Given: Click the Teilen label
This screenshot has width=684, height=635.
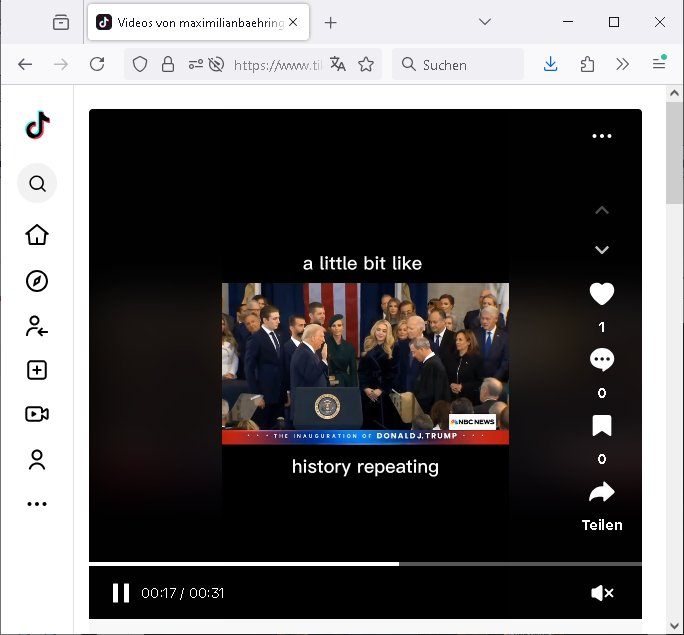Looking at the screenshot, I should pos(602,525).
